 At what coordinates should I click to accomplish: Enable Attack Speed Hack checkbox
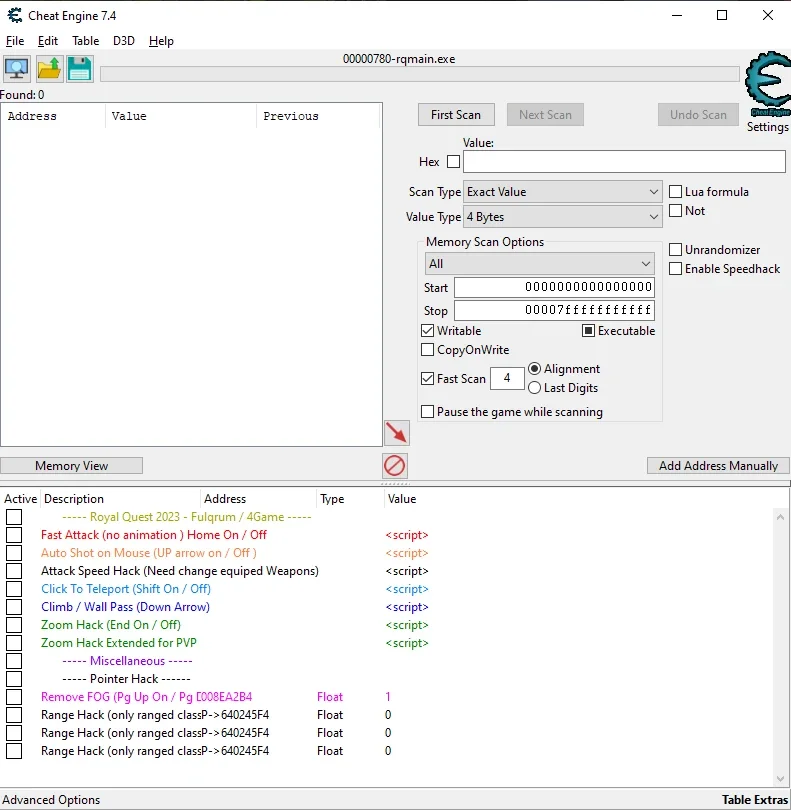pyautogui.click(x=14, y=571)
